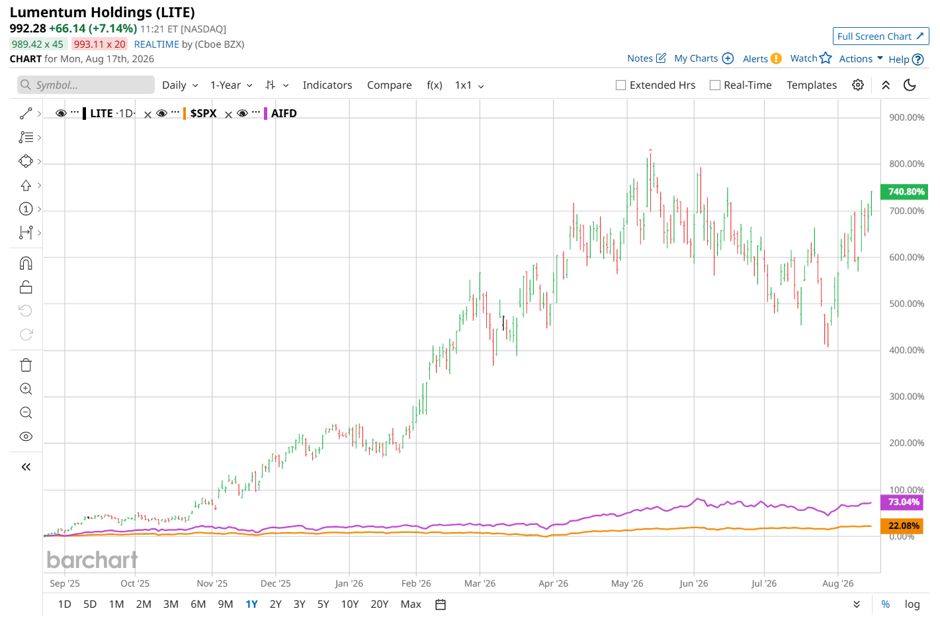Open the calendar date range picker
940x619 pixels.
[440, 604]
